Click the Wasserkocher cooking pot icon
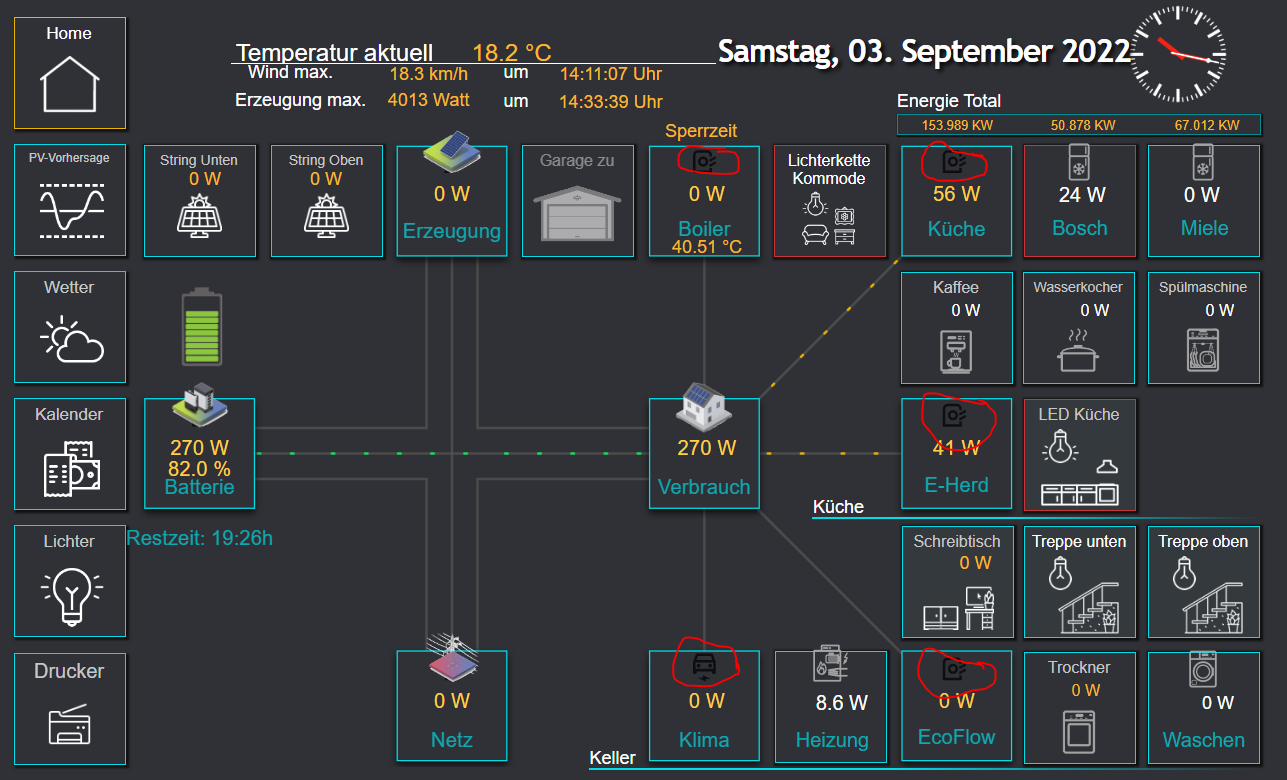 (x=1079, y=350)
